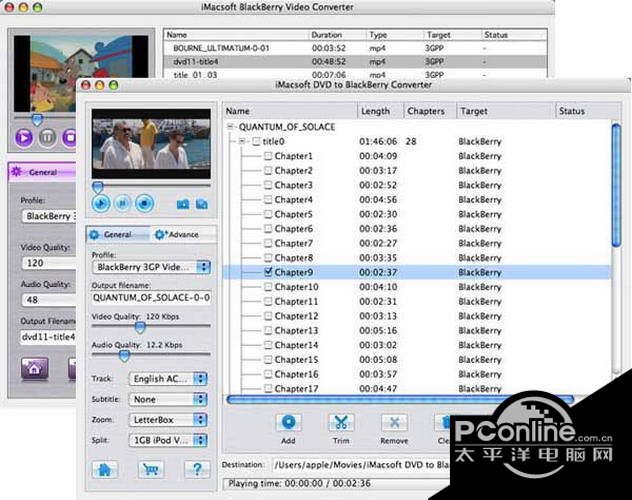Screen dimensions: 632x500
Task: Click the Add disc icon
Action: 288,423
